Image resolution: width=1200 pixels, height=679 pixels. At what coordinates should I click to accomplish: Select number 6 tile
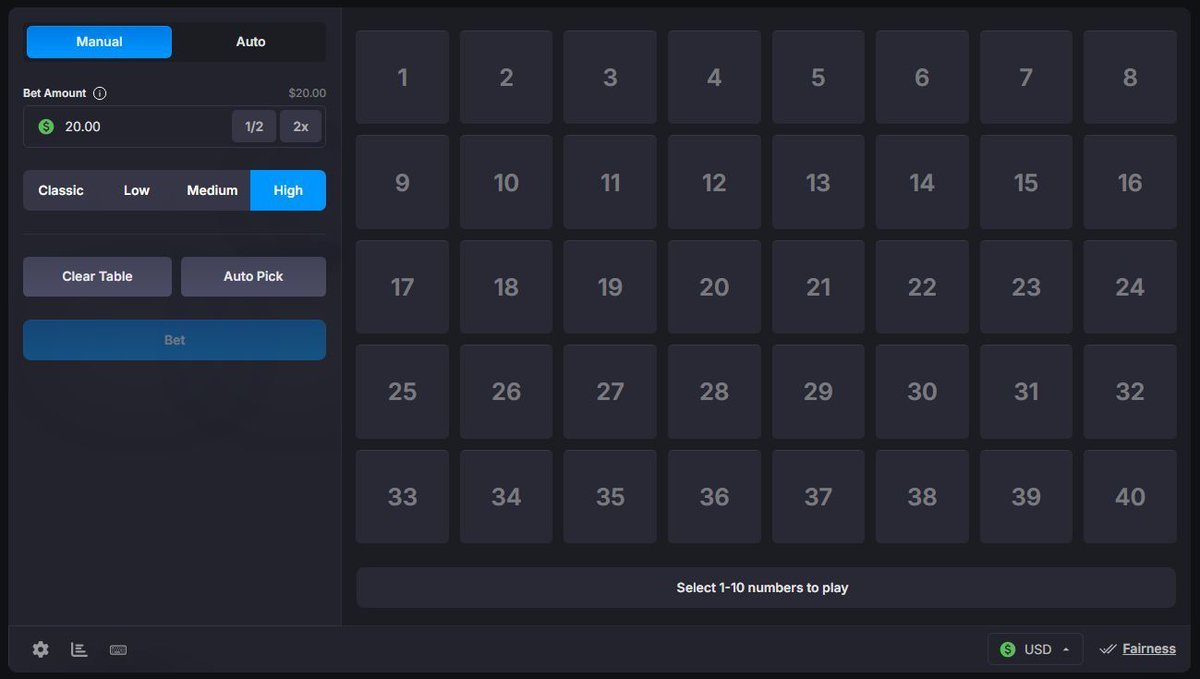pos(922,77)
